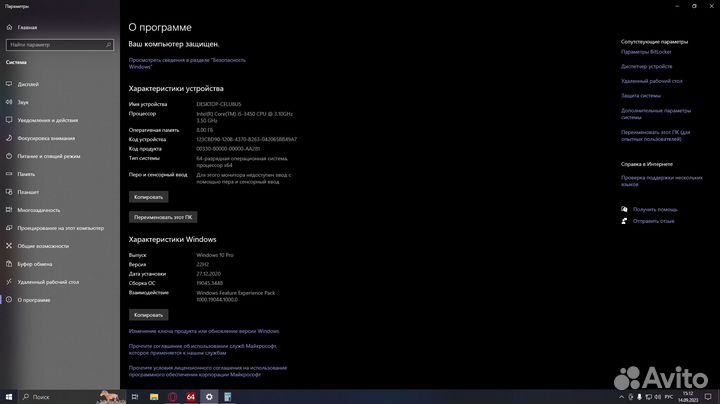Copy Windows specifications with lower Копировать button

148,315
